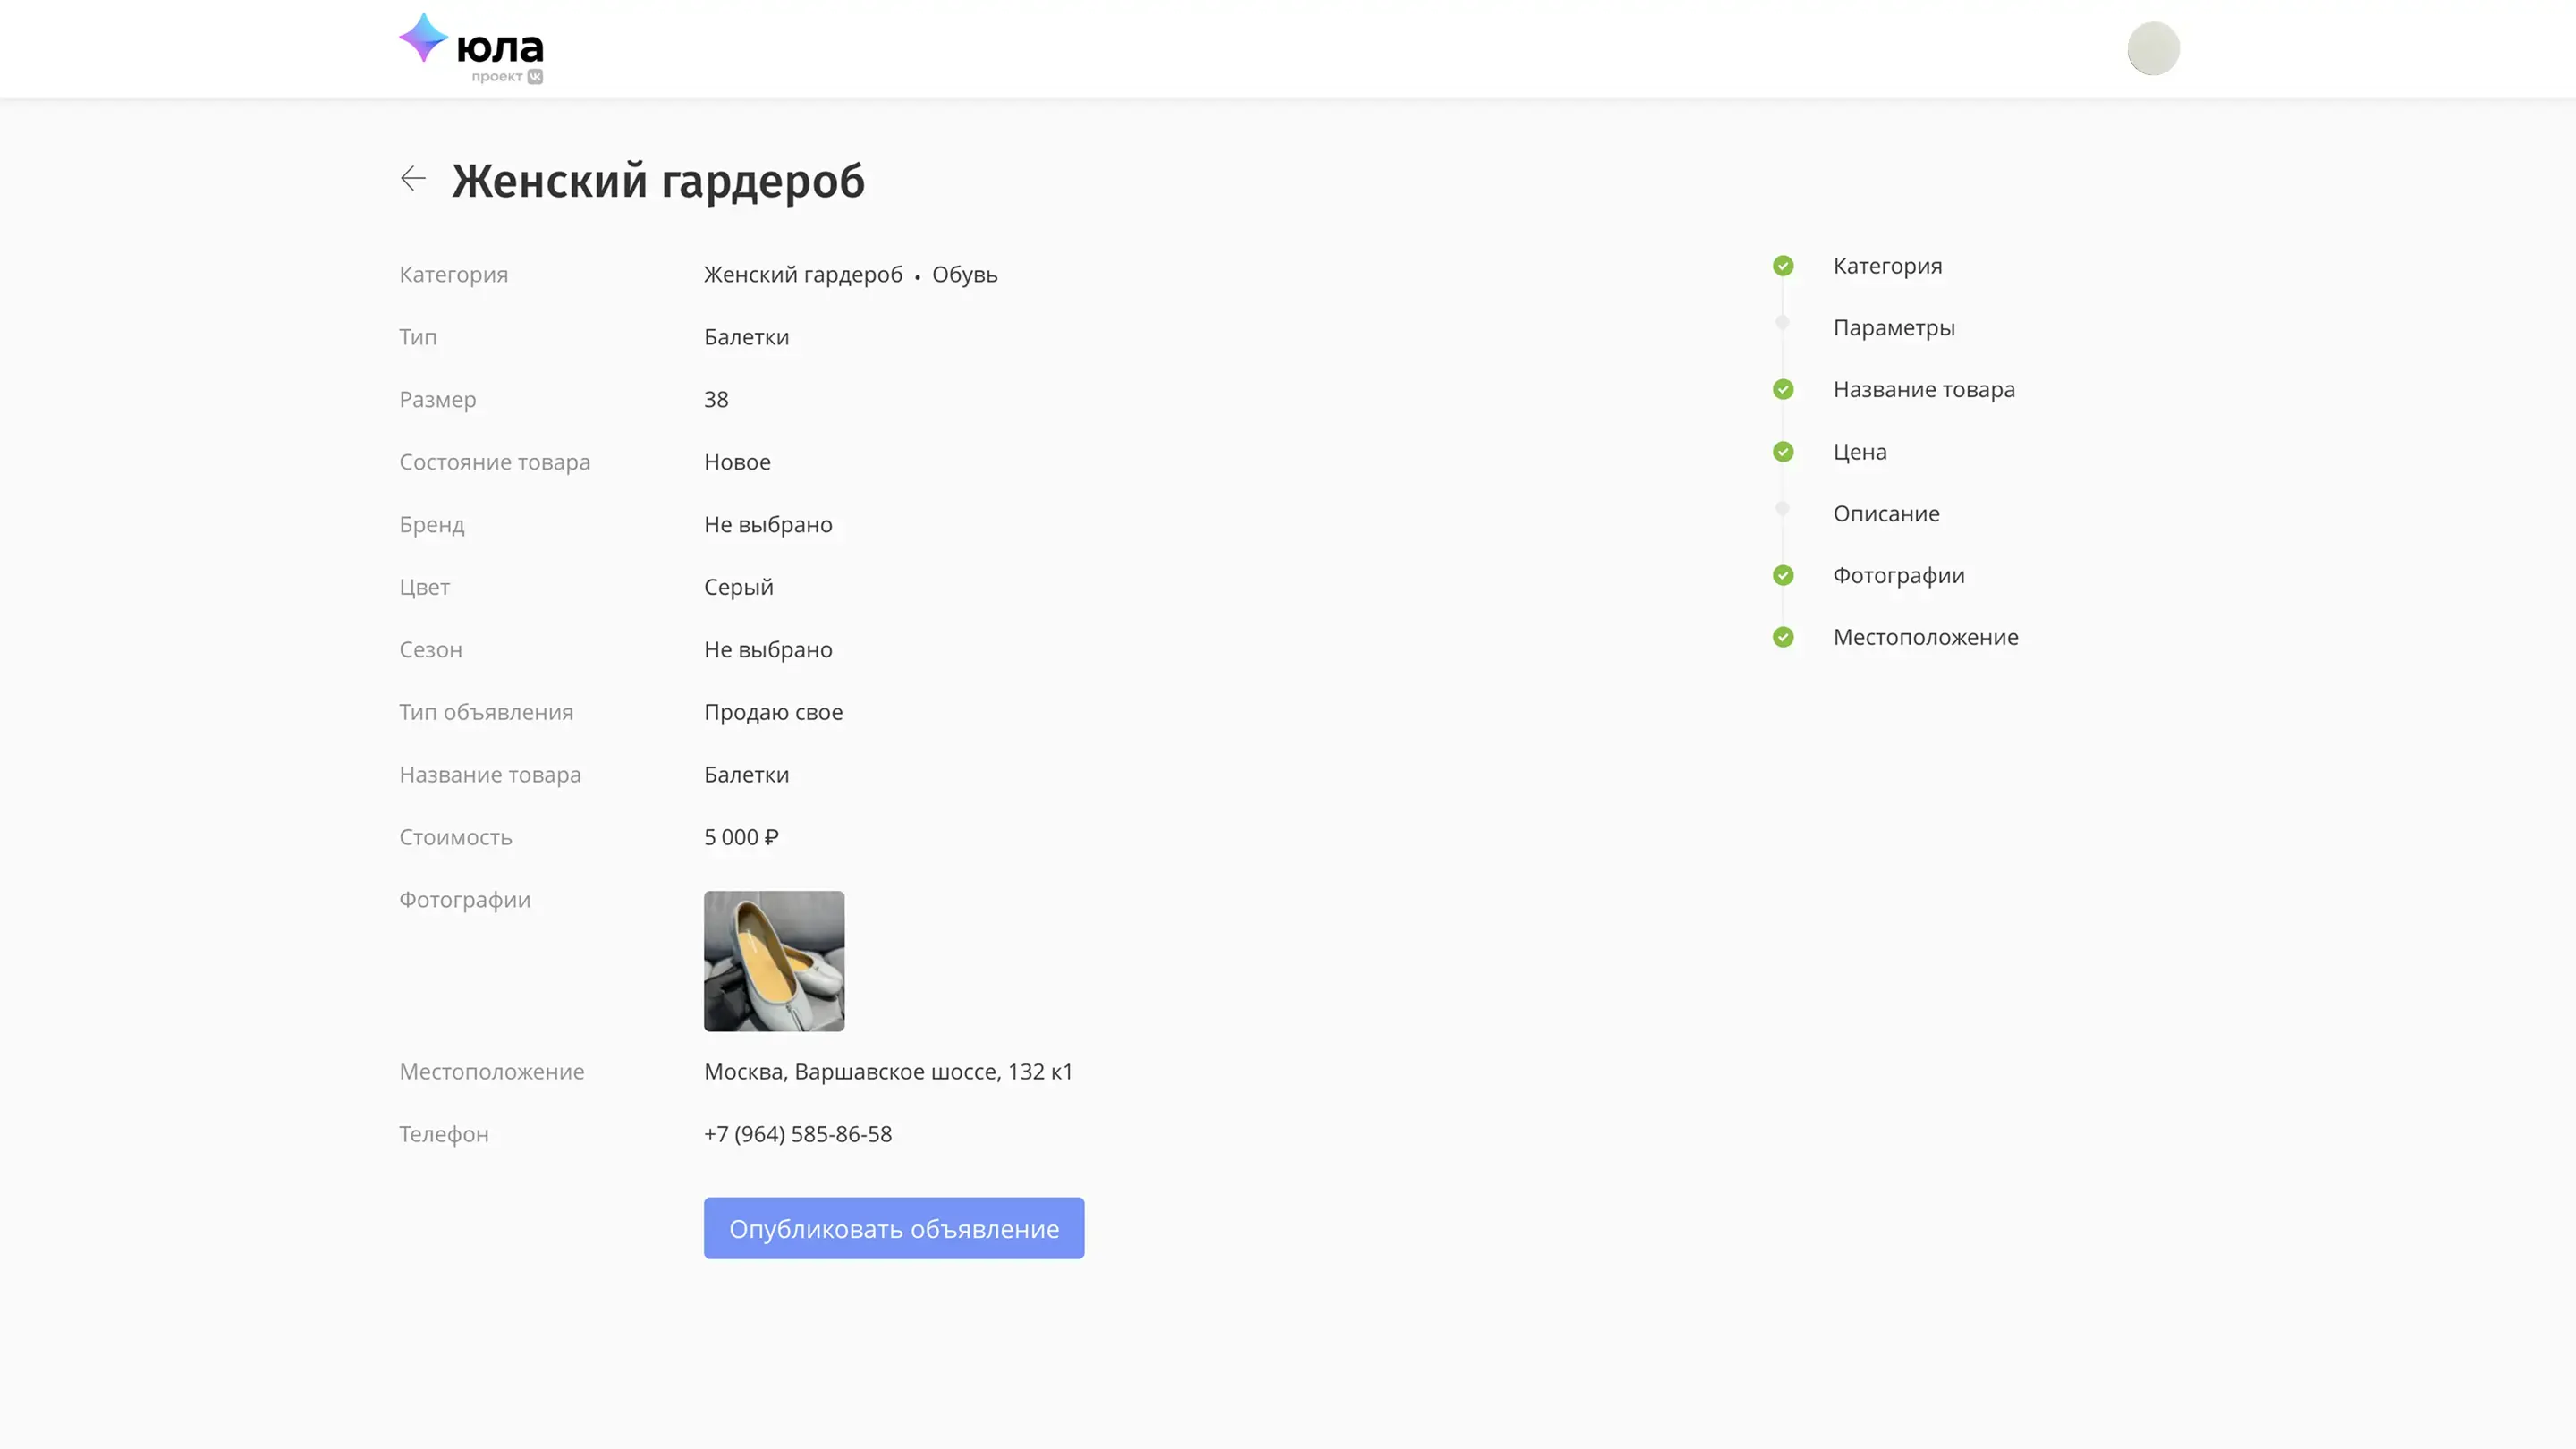Jump to the Цена step label
2576x1449 pixels.
pos(1859,452)
